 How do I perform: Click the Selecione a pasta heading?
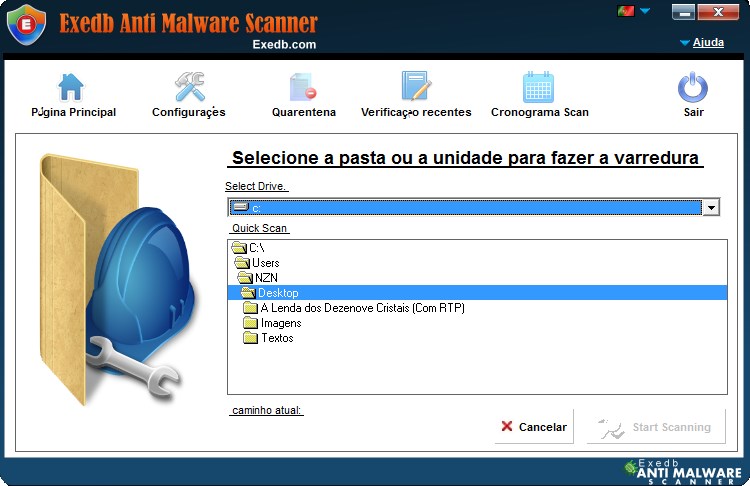(465, 158)
